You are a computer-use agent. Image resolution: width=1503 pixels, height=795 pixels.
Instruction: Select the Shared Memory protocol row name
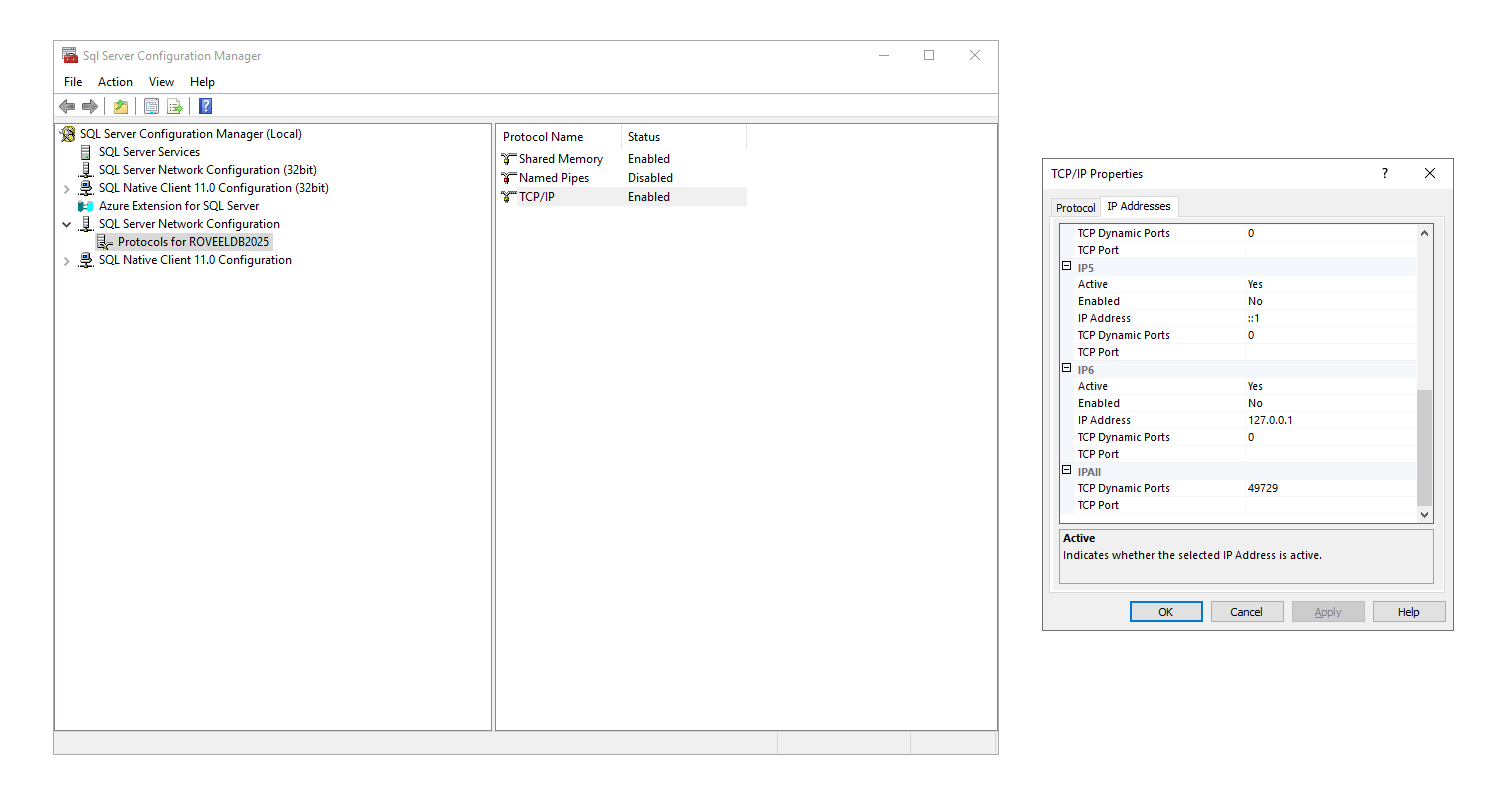(x=561, y=159)
